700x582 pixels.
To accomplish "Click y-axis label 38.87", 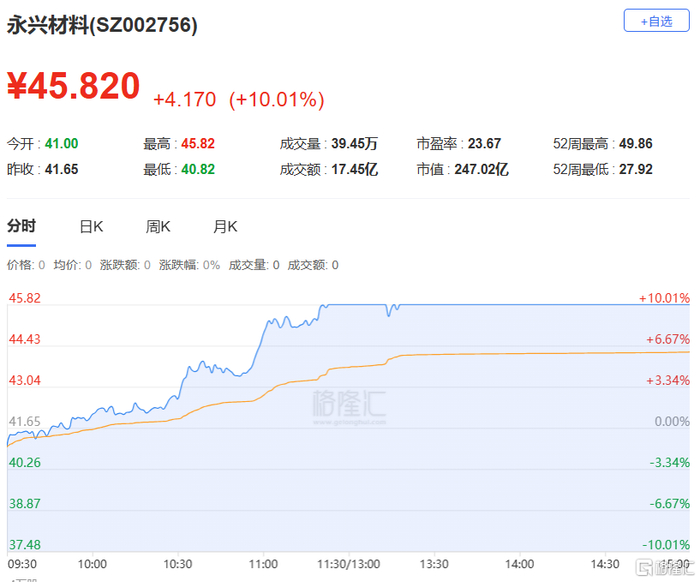I will point(25,503).
